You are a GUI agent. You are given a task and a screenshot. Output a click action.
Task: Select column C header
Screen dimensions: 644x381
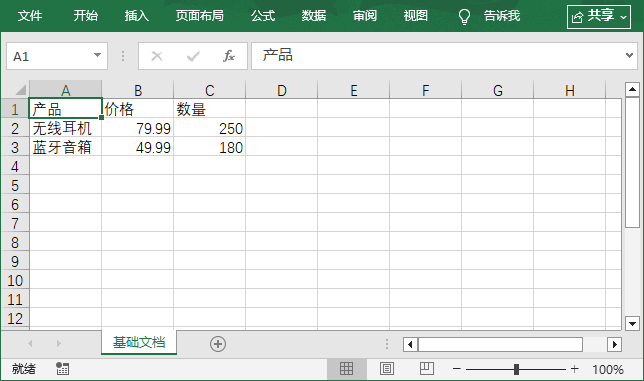tap(209, 90)
